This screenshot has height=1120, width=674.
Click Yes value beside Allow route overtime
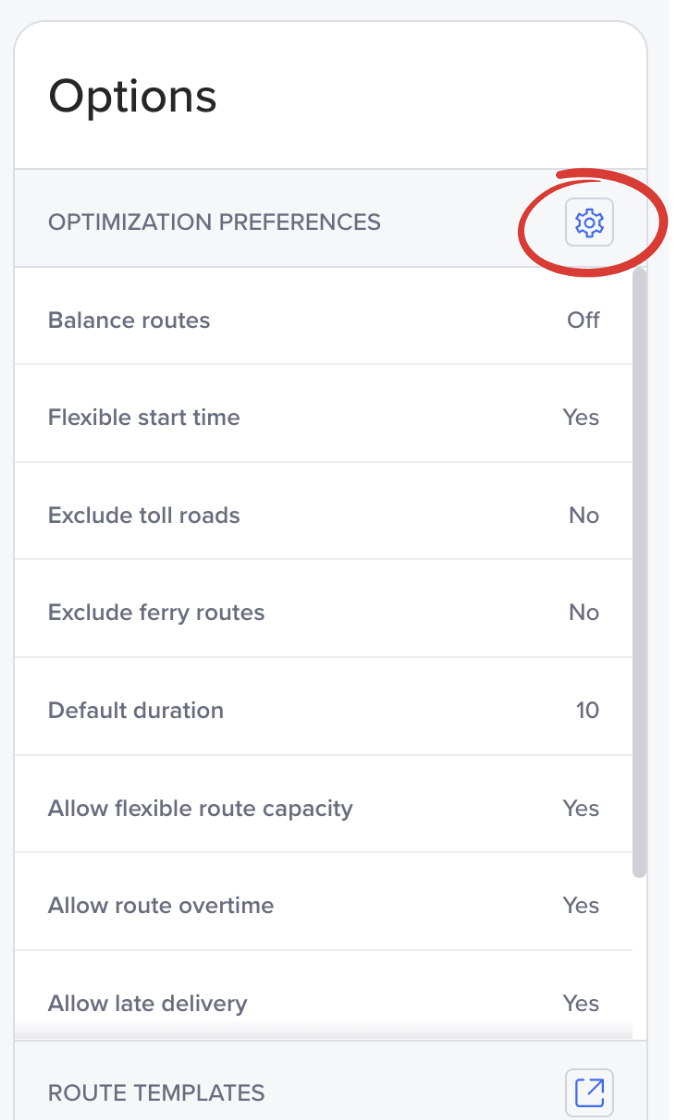coord(581,905)
